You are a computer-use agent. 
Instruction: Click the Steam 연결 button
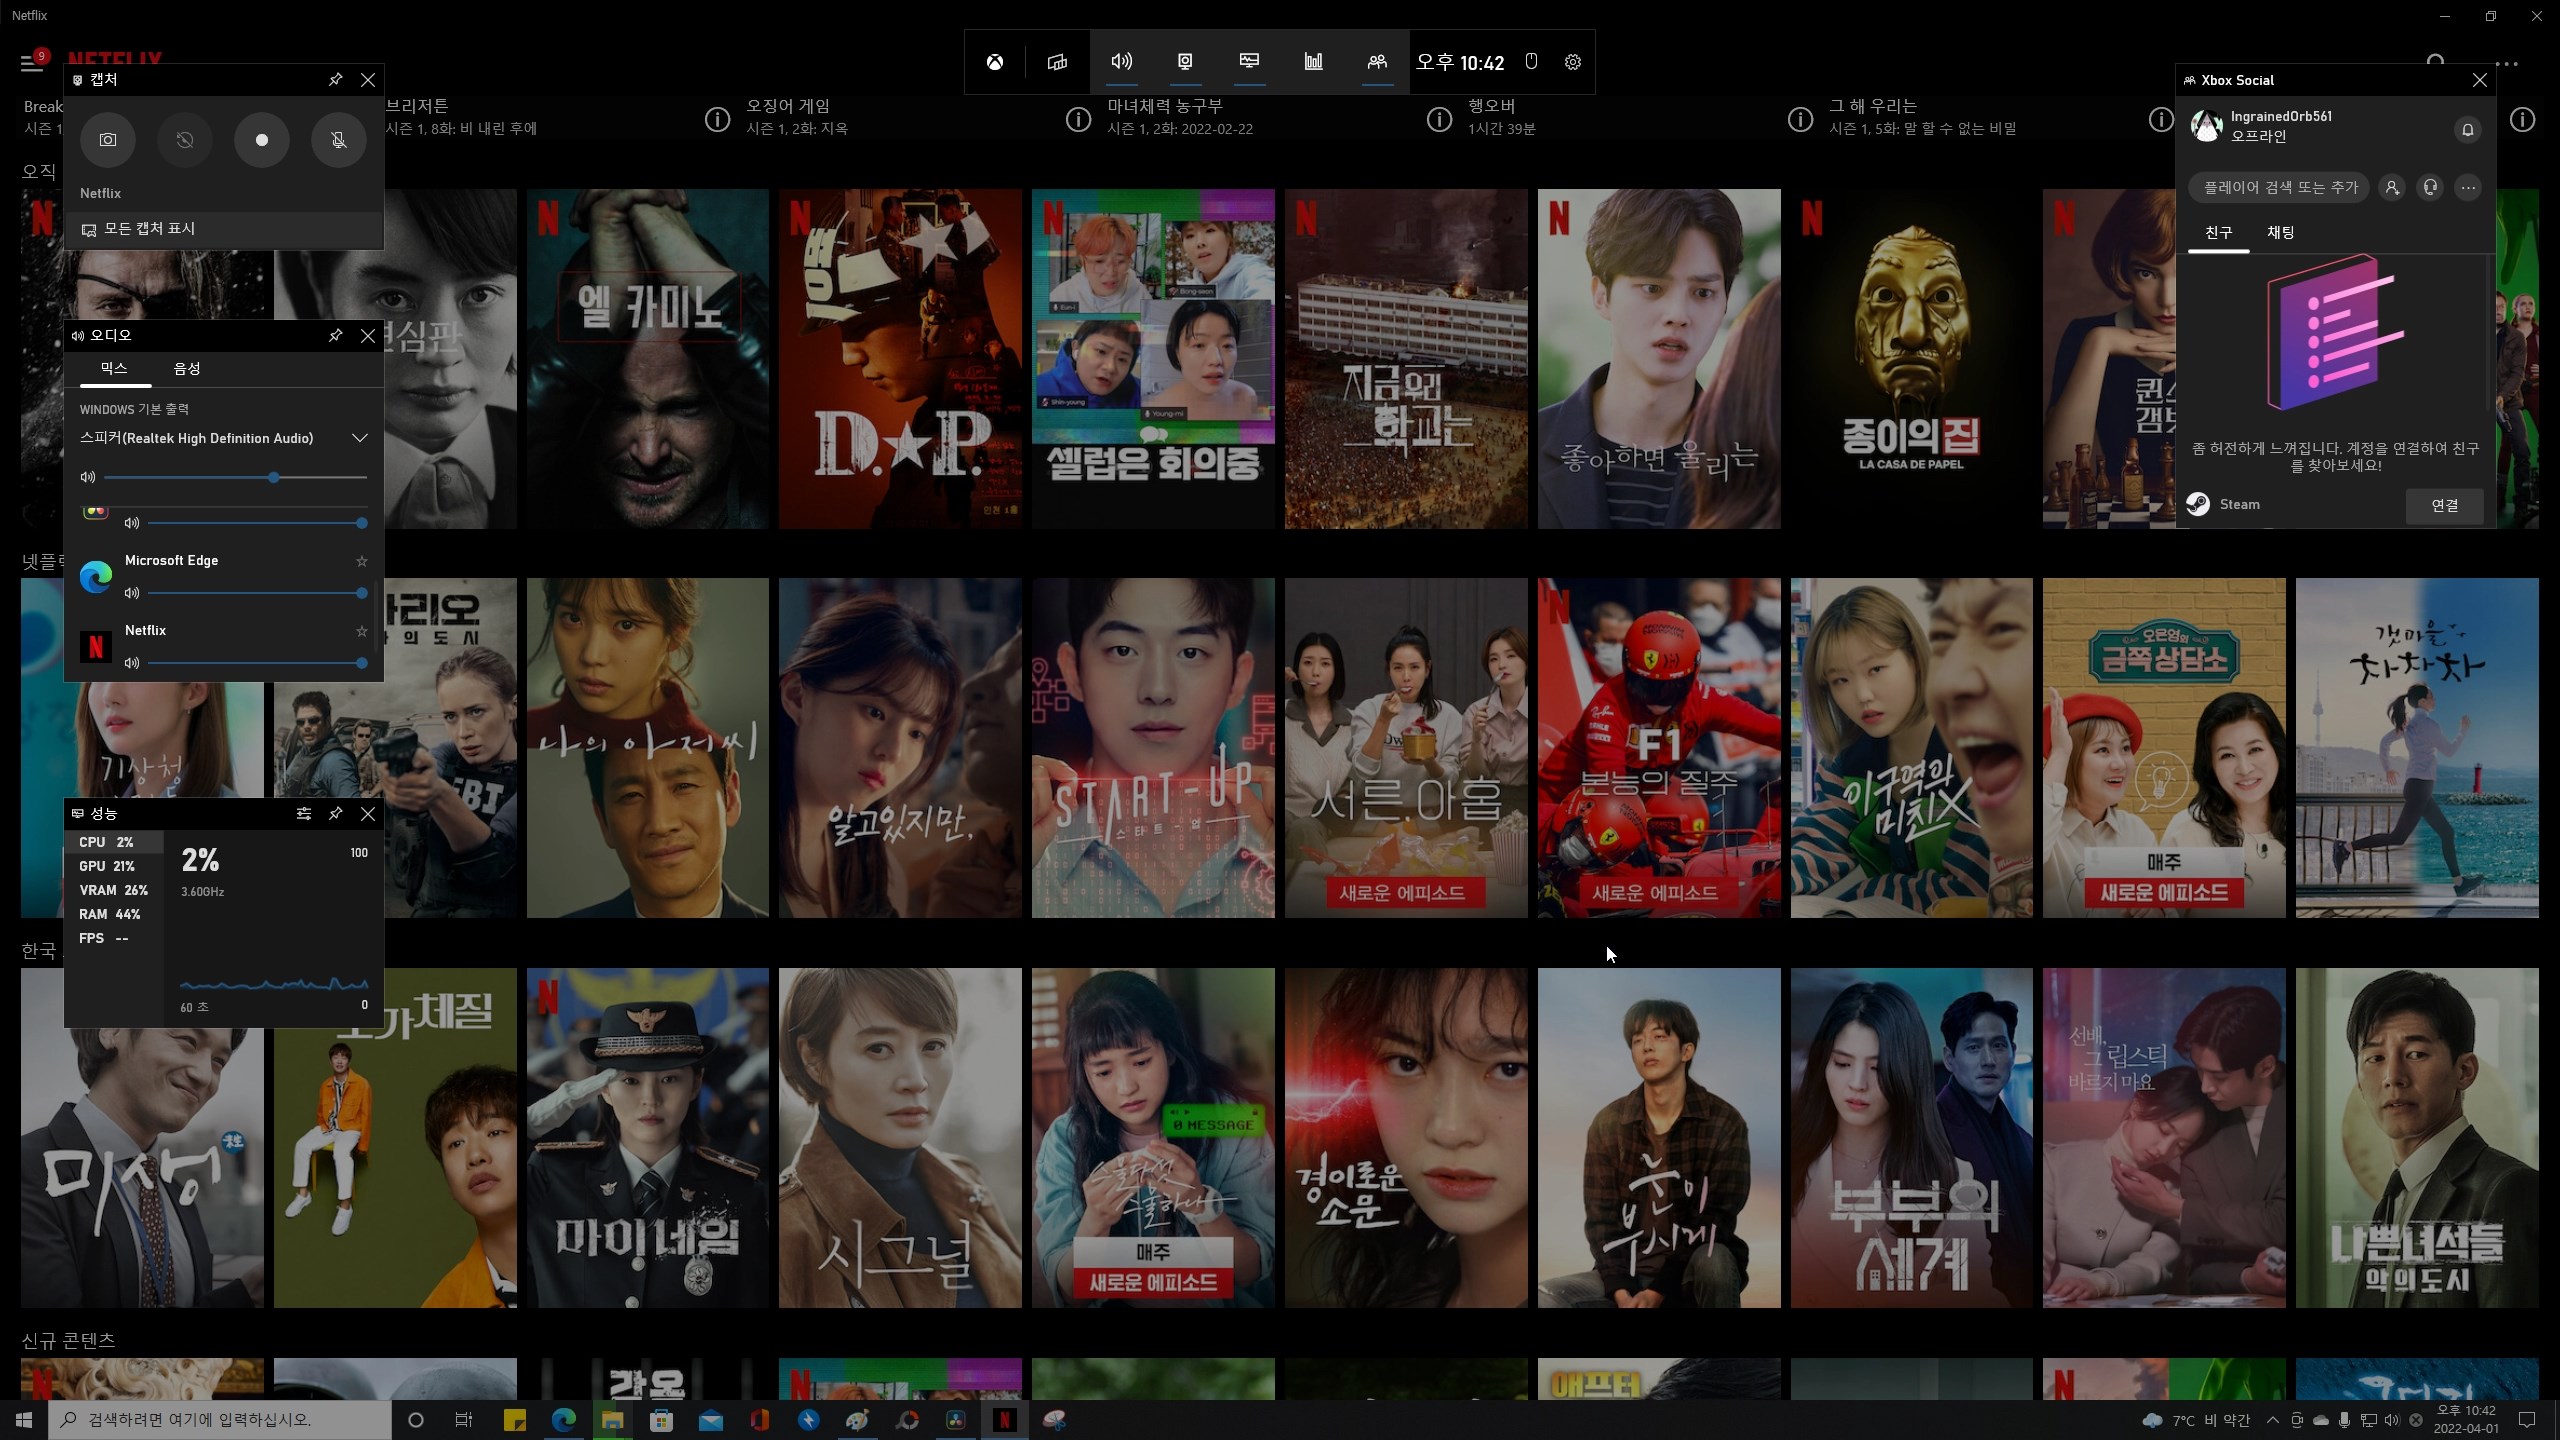click(2444, 505)
